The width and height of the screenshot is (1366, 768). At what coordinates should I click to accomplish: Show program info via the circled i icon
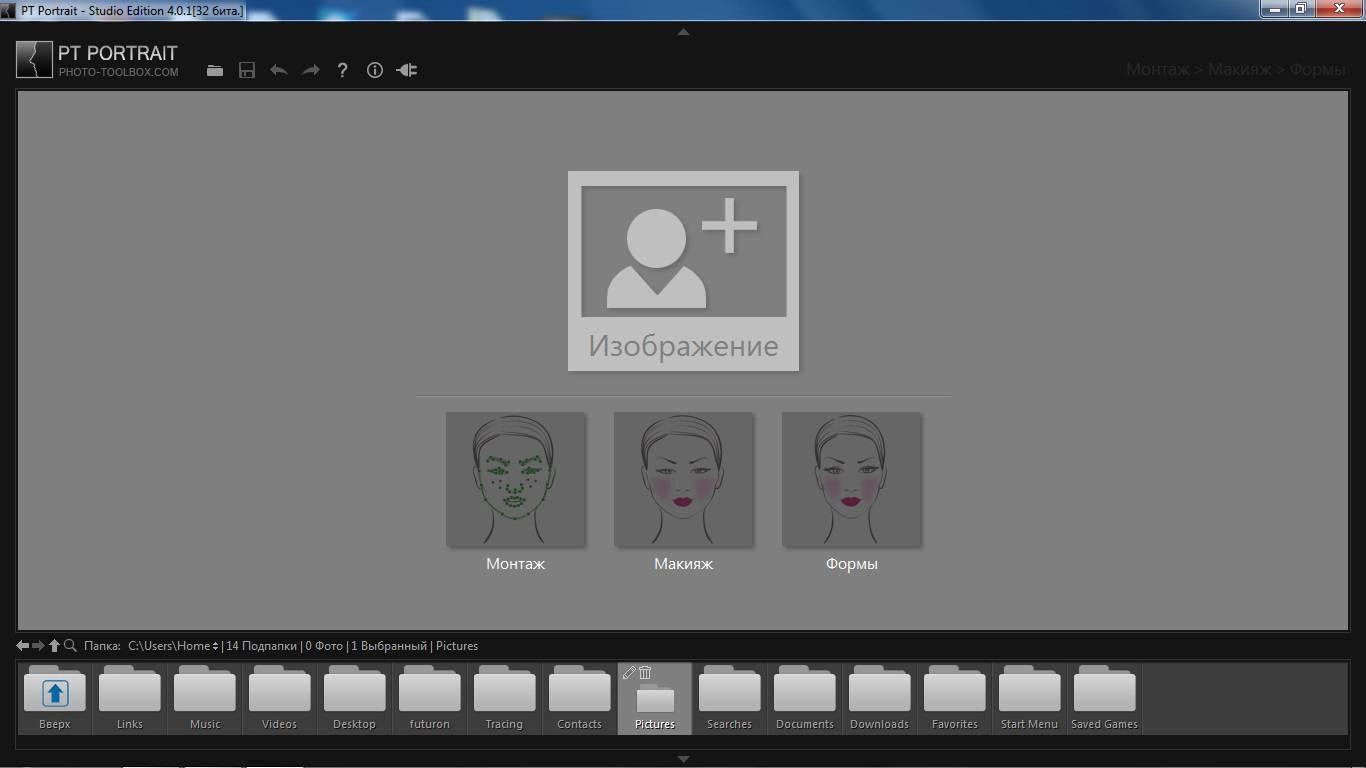click(x=375, y=70)
